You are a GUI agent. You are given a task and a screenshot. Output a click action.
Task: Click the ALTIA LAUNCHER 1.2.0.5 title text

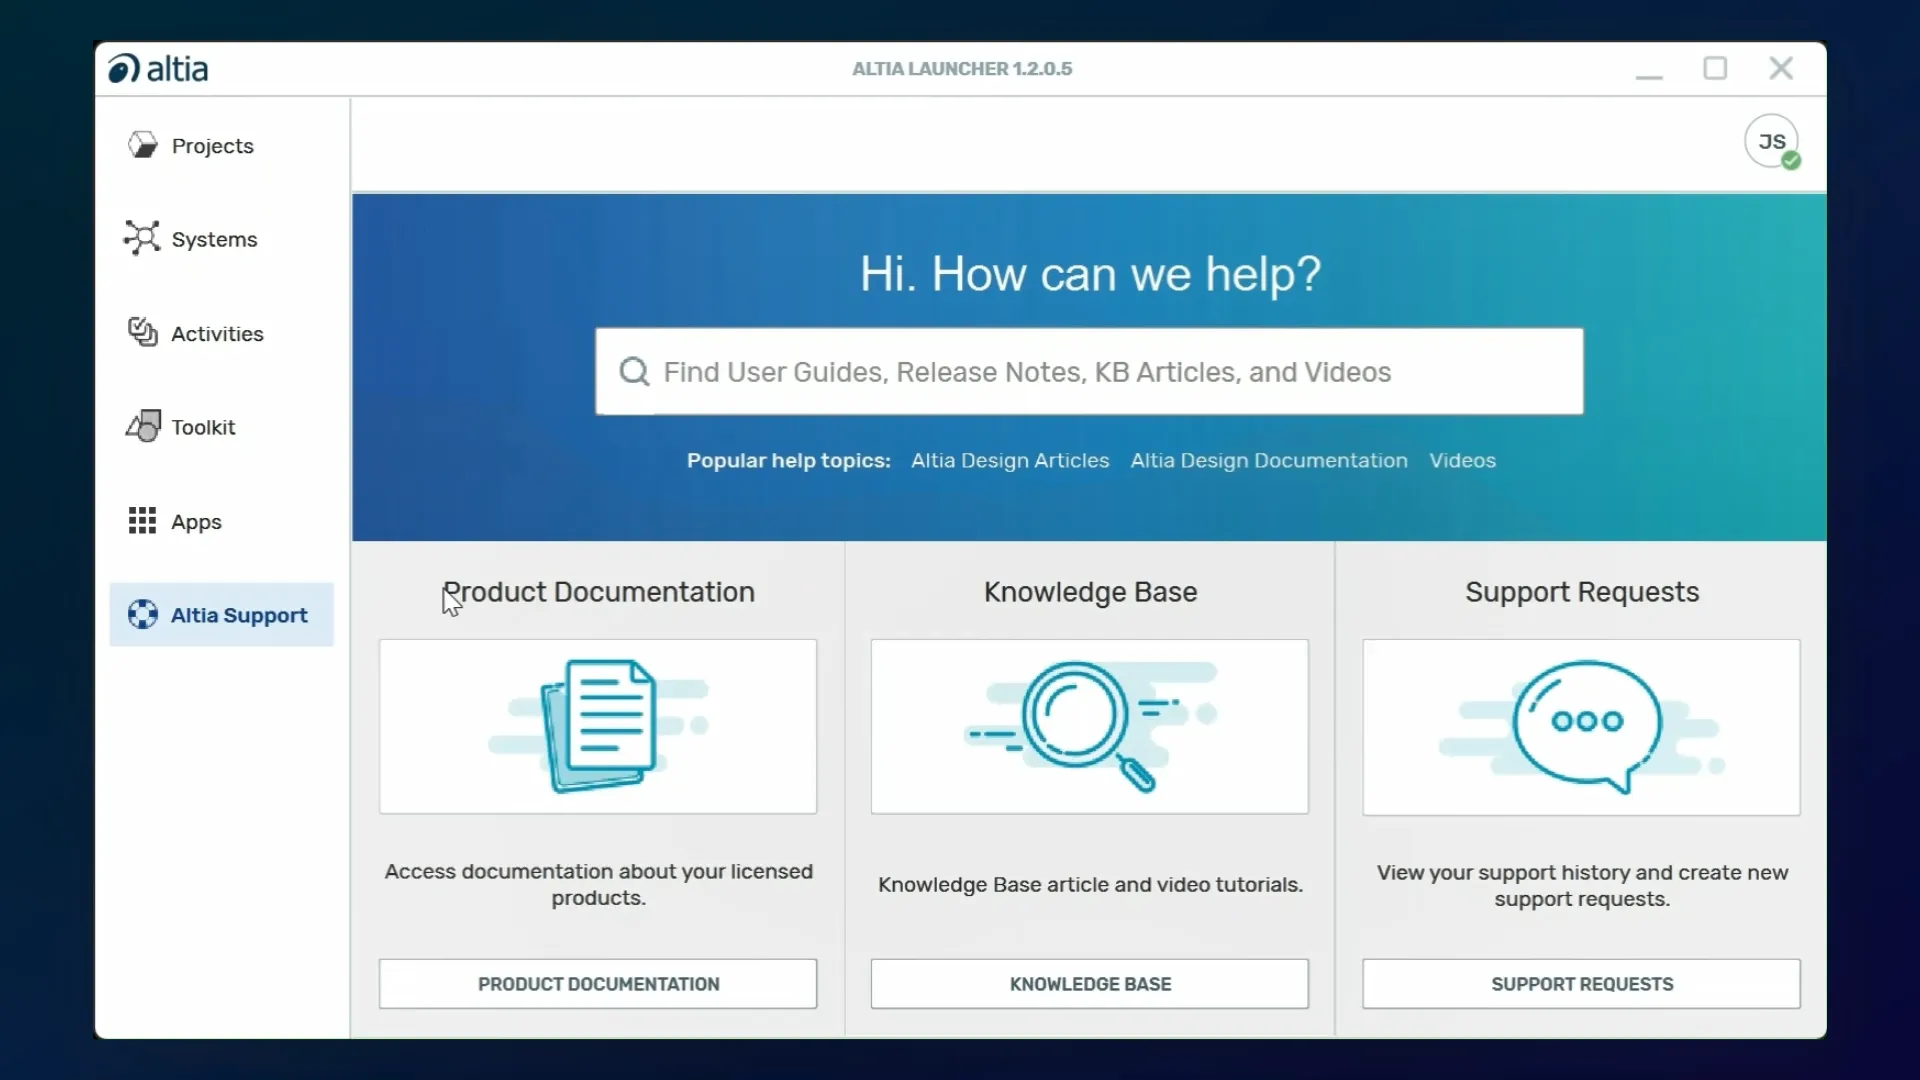point(962,69)
